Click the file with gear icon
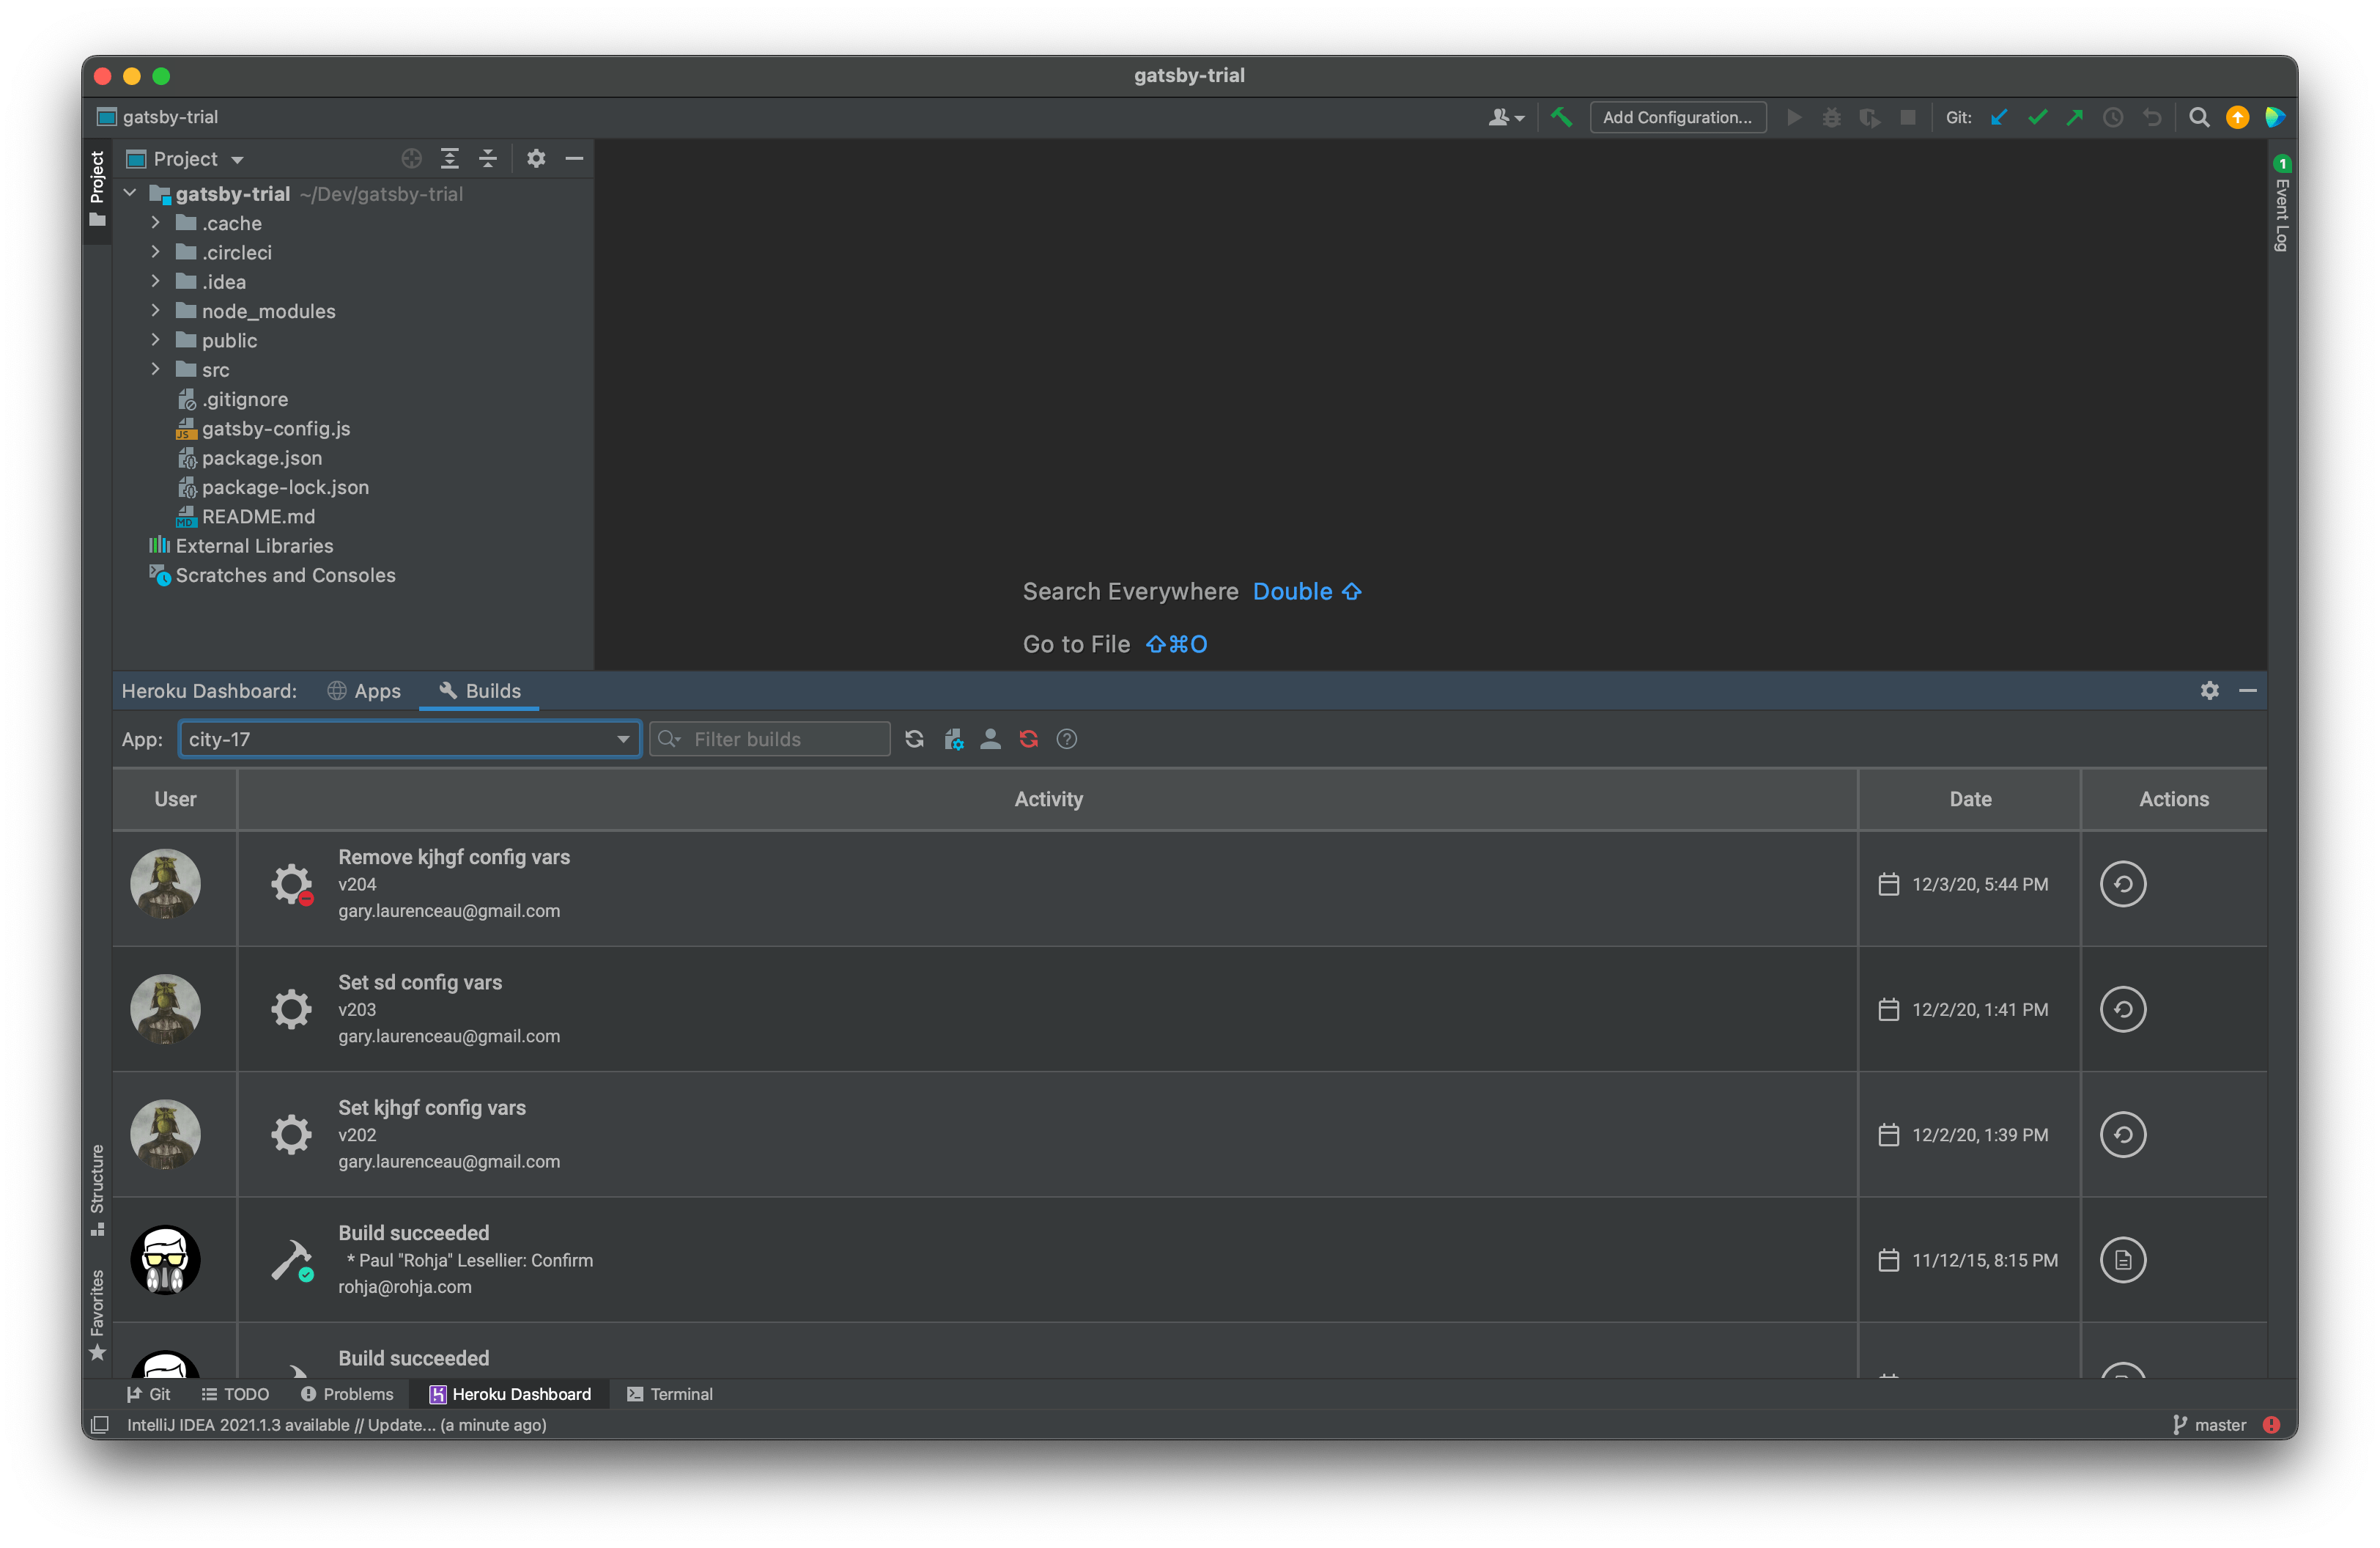2380x1548 pixels. click(x=953, y=739)
